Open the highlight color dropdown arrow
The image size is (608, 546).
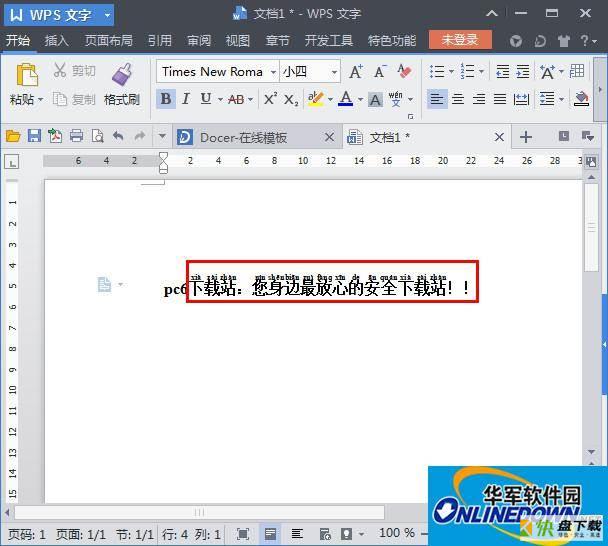pos(330,100)
